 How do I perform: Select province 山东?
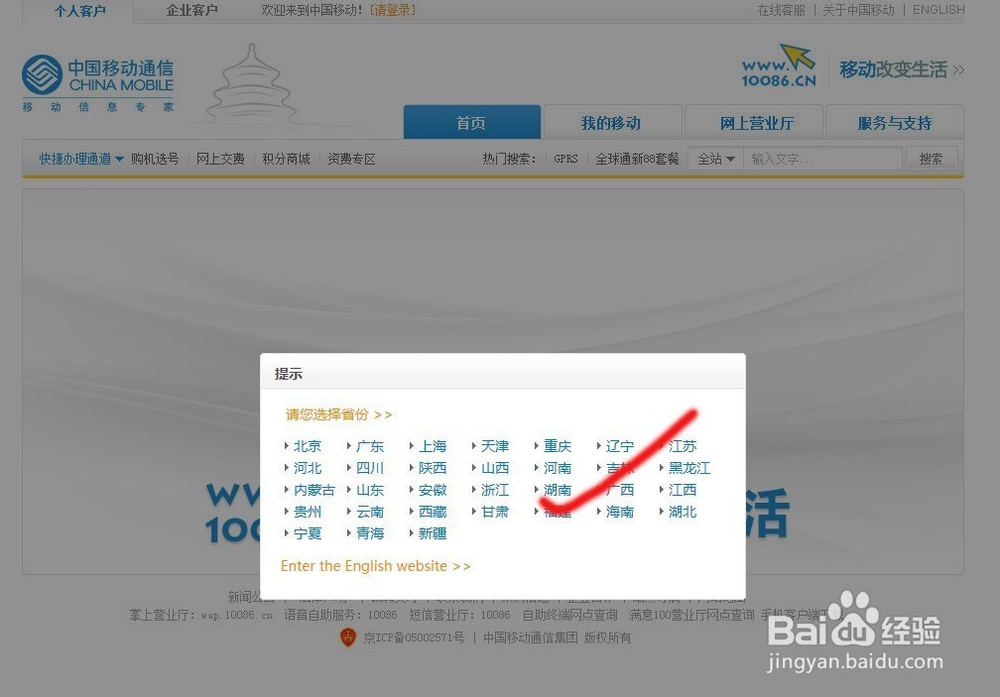370,490
